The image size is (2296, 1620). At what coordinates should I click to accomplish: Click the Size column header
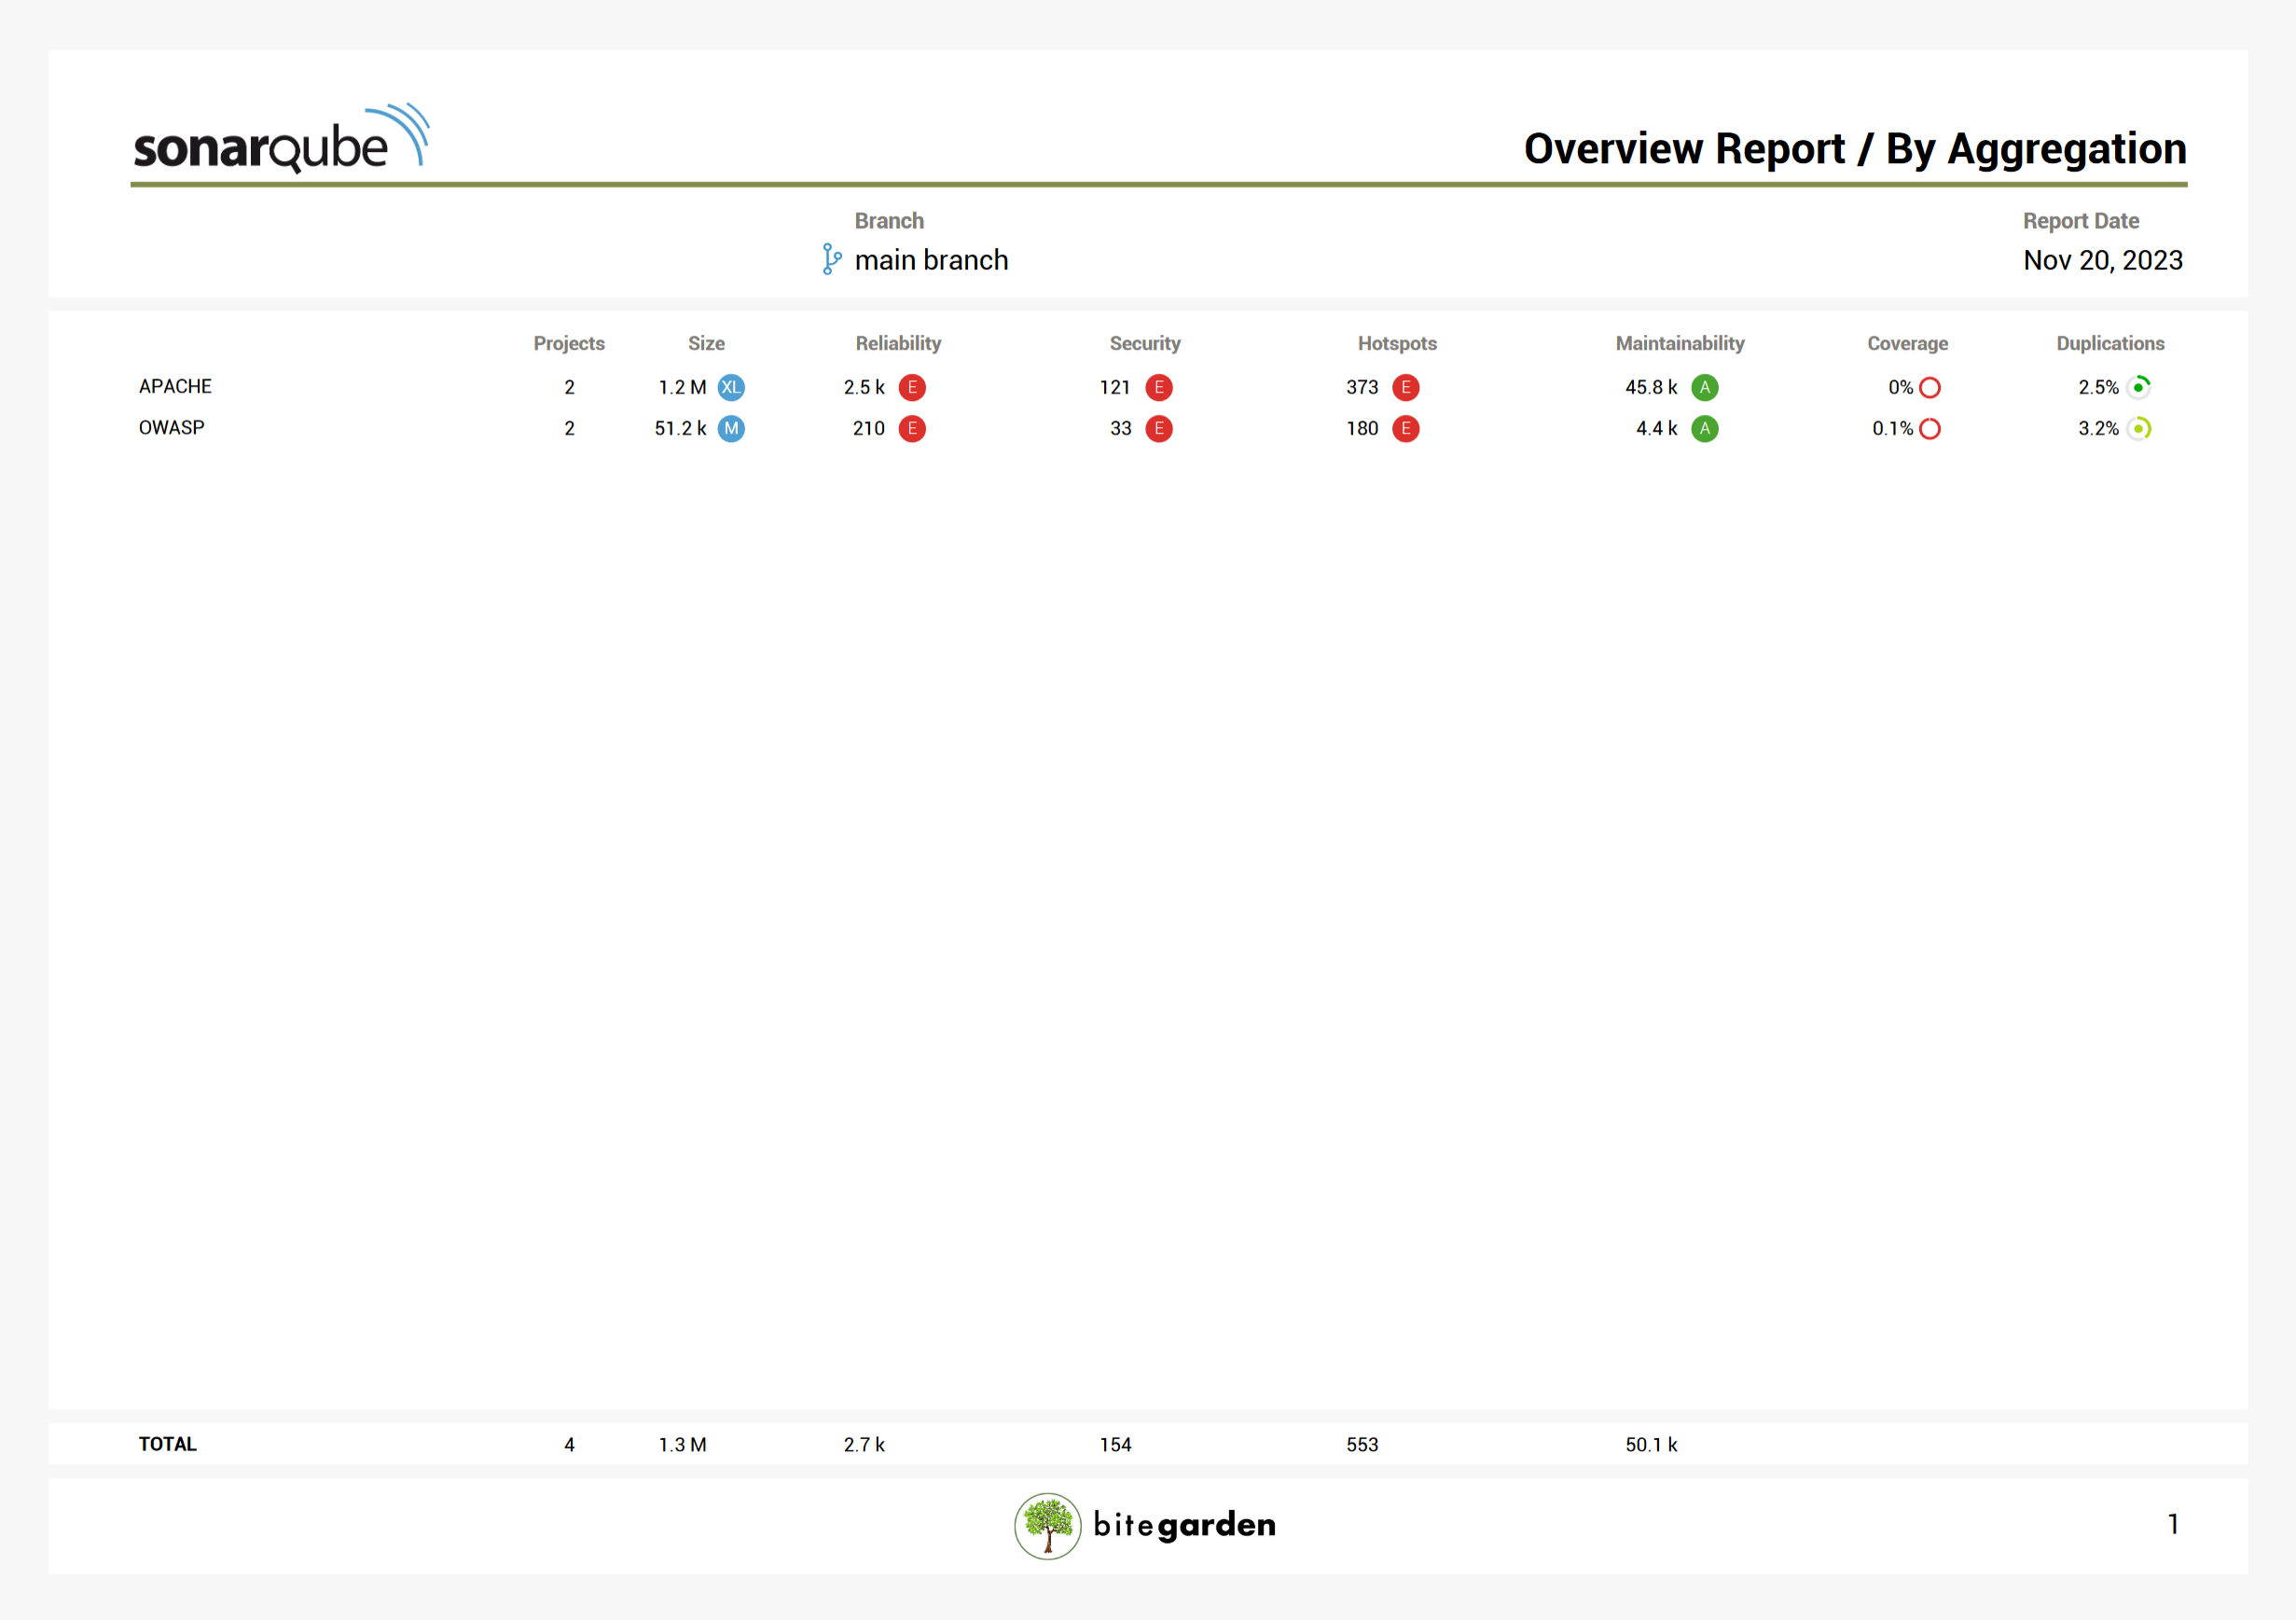706,343
